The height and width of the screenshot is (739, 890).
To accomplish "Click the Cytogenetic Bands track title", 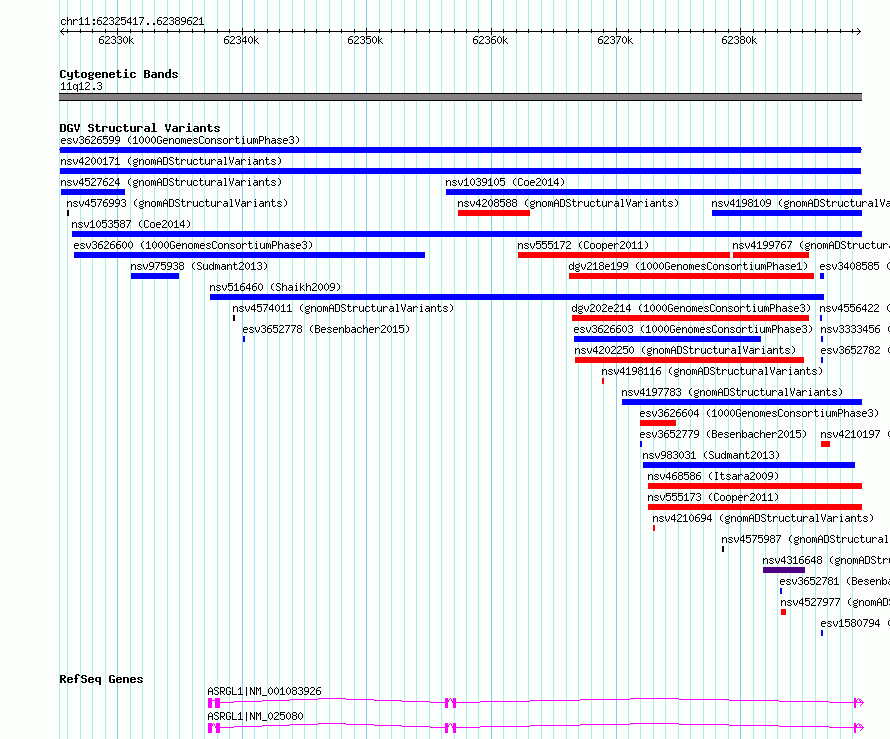I will tap(119, 74).
